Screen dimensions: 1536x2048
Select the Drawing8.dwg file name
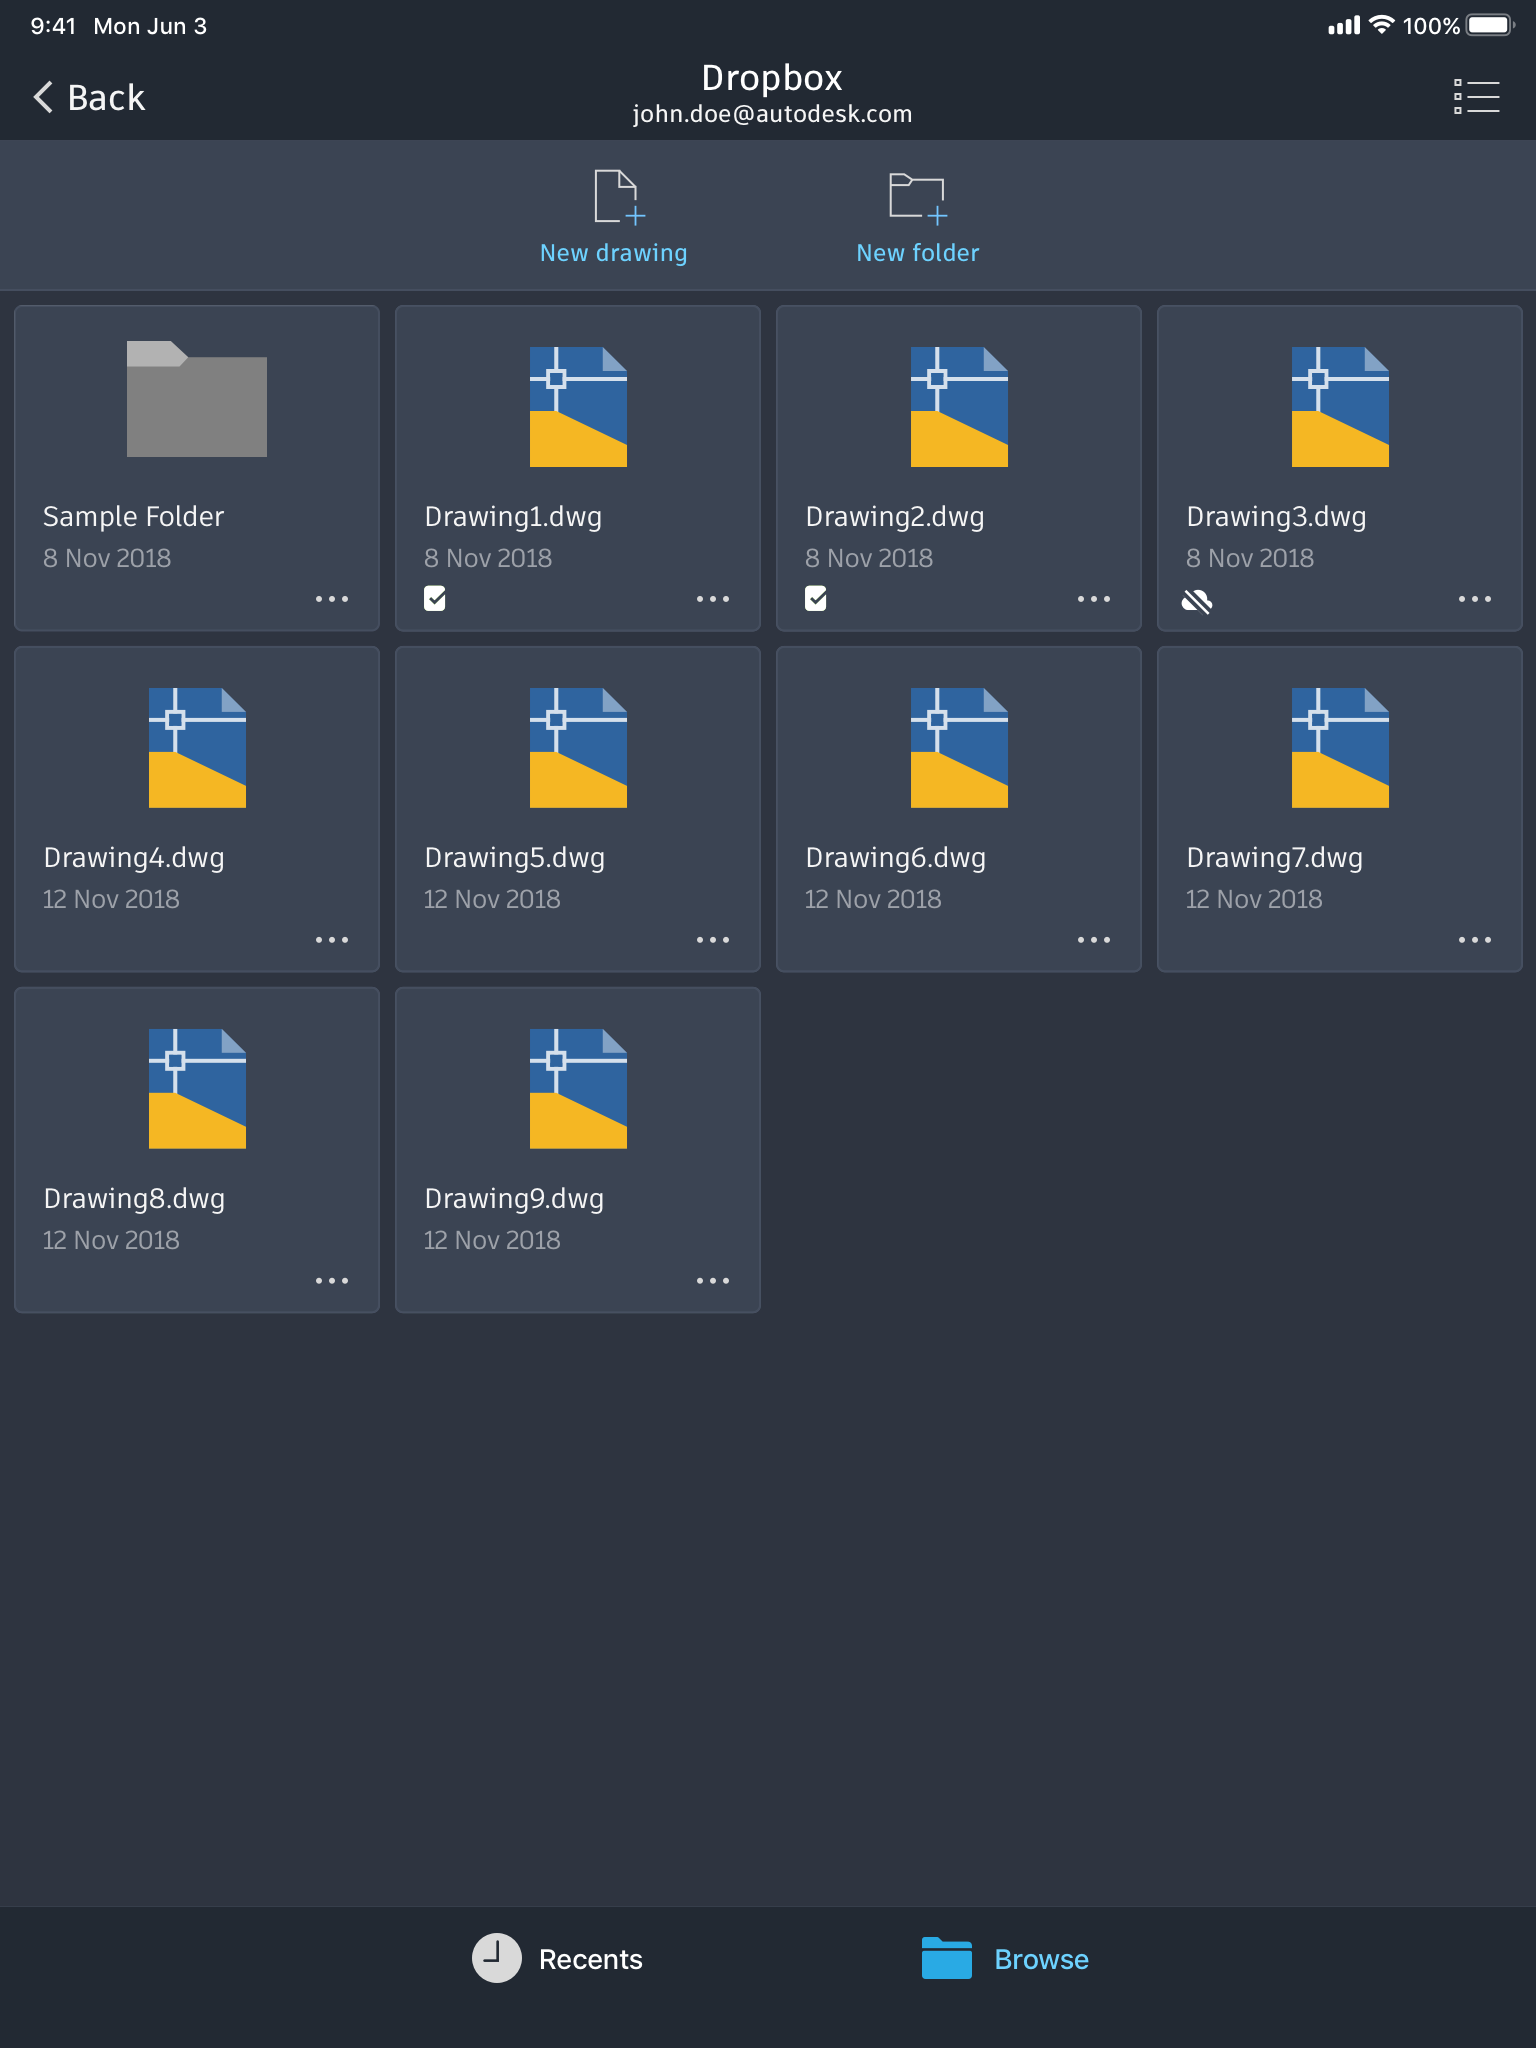coord(134,1199)
